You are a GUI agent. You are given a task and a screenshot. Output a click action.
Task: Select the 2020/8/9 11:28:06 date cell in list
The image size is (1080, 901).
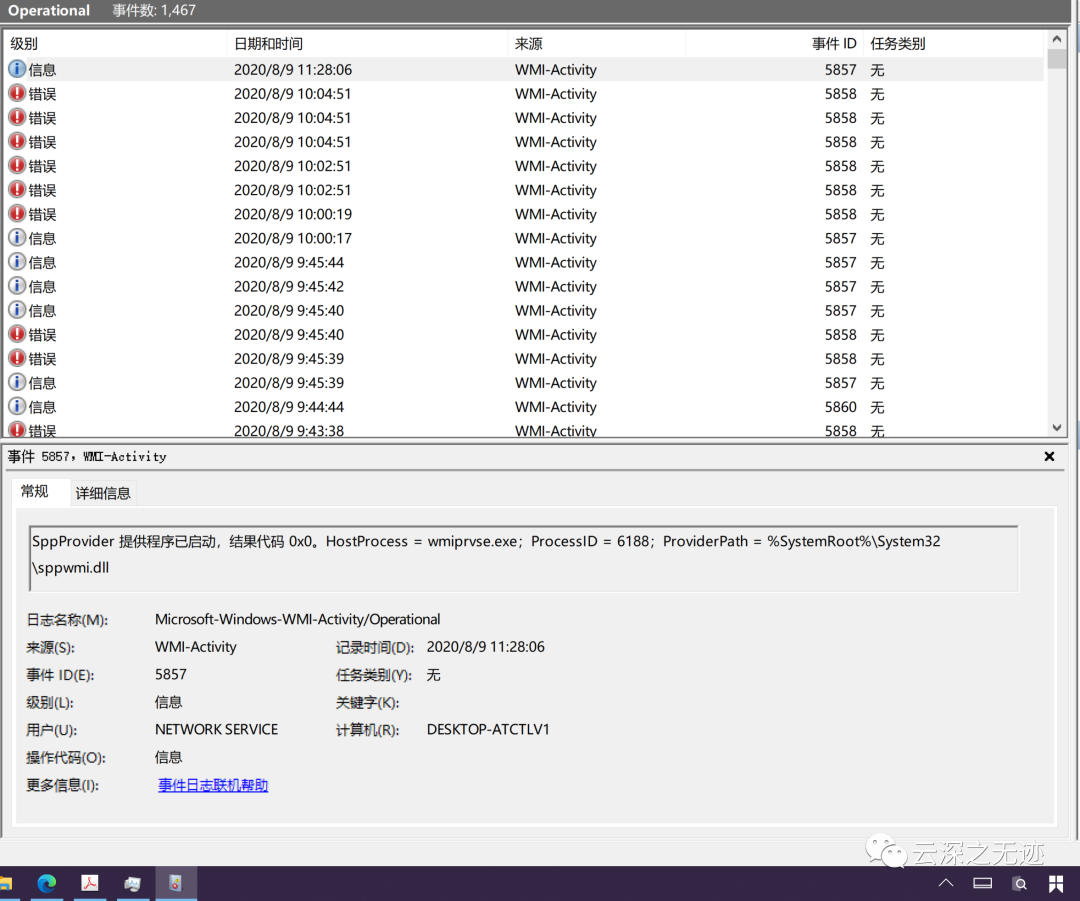pyautogui.click(x=293, y=70)
